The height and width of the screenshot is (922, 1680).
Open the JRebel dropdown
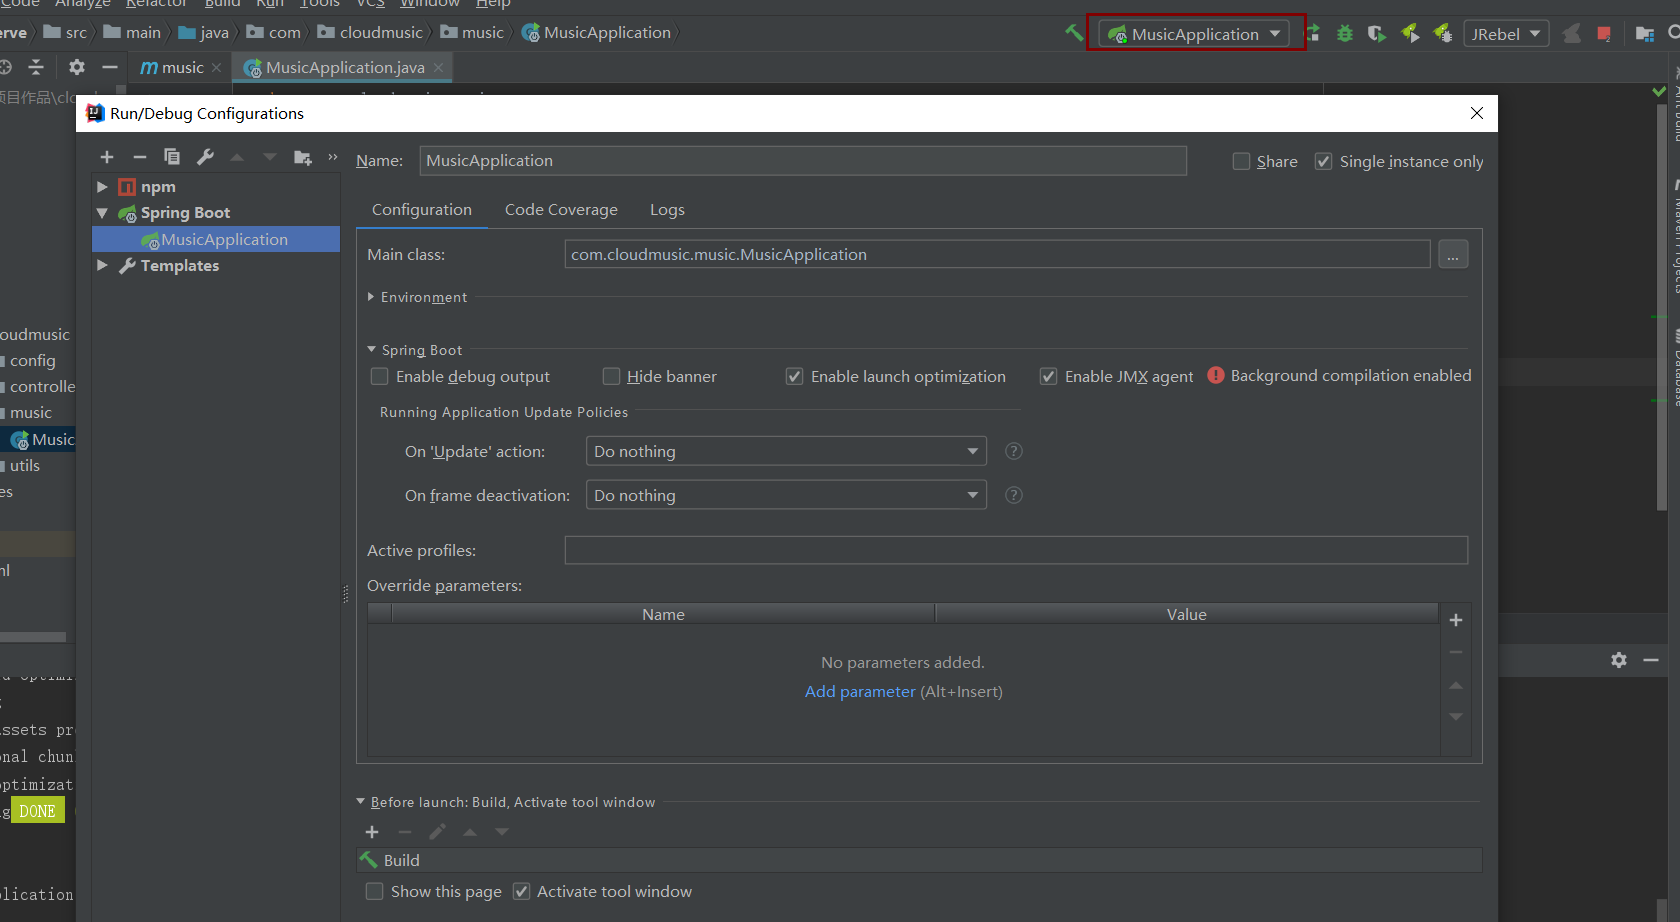click(x=1506, y=34)
